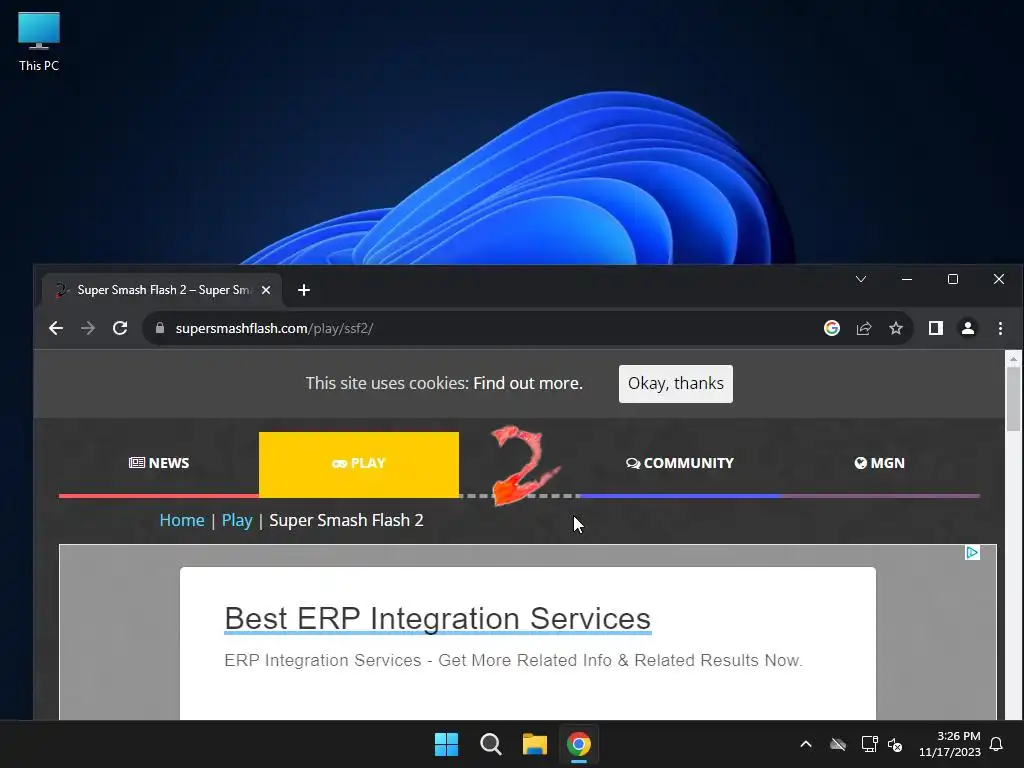View site security lock info
The width and height of the screenshot is (1024, 768).
[x=160, y=328]
